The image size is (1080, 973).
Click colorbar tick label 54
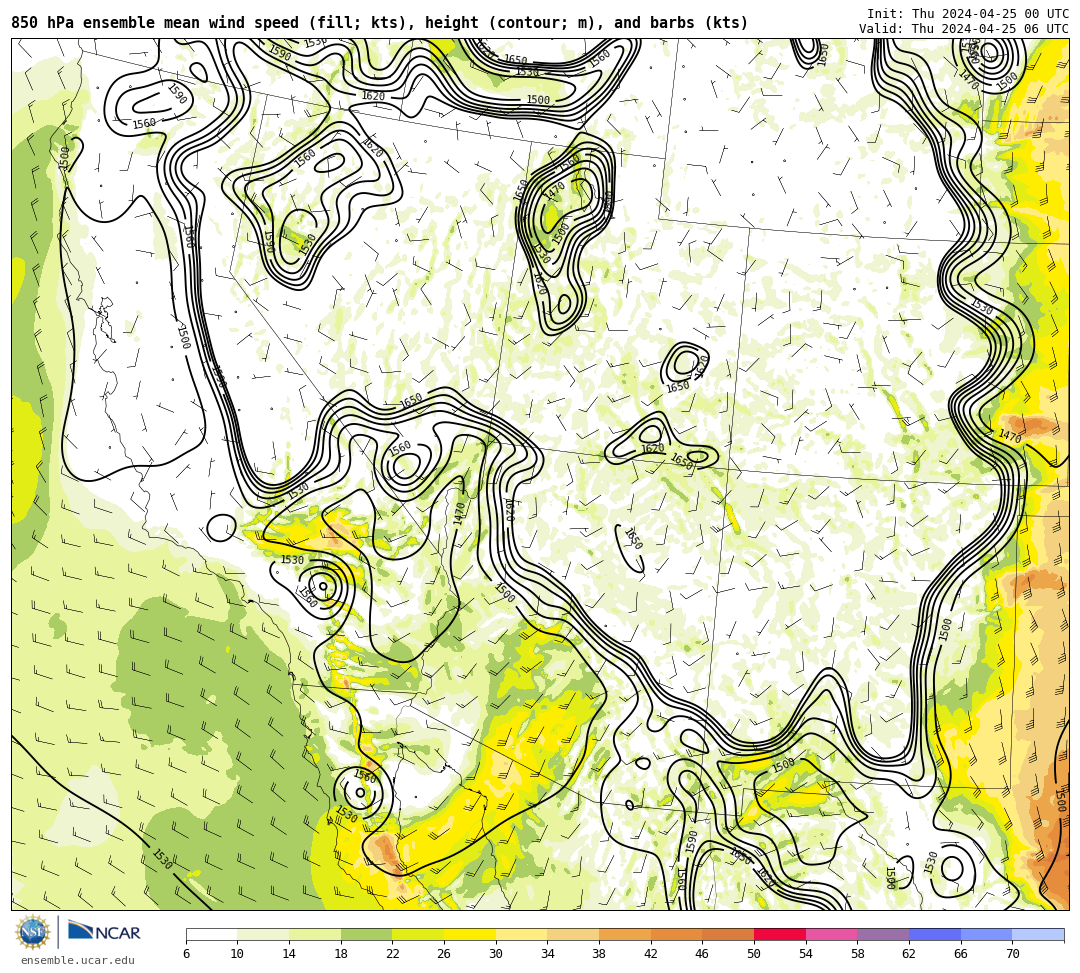point(806,954)
